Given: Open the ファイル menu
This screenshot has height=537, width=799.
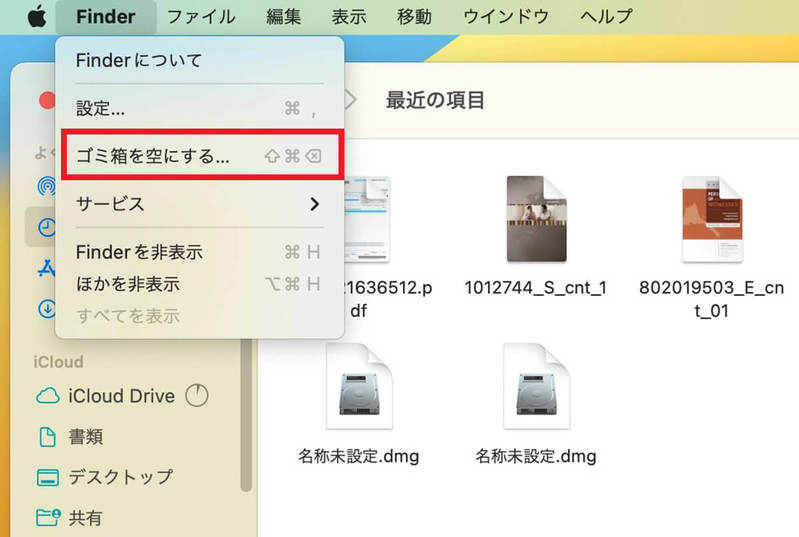Looking at the screenshot, I should tap(201, 17).
